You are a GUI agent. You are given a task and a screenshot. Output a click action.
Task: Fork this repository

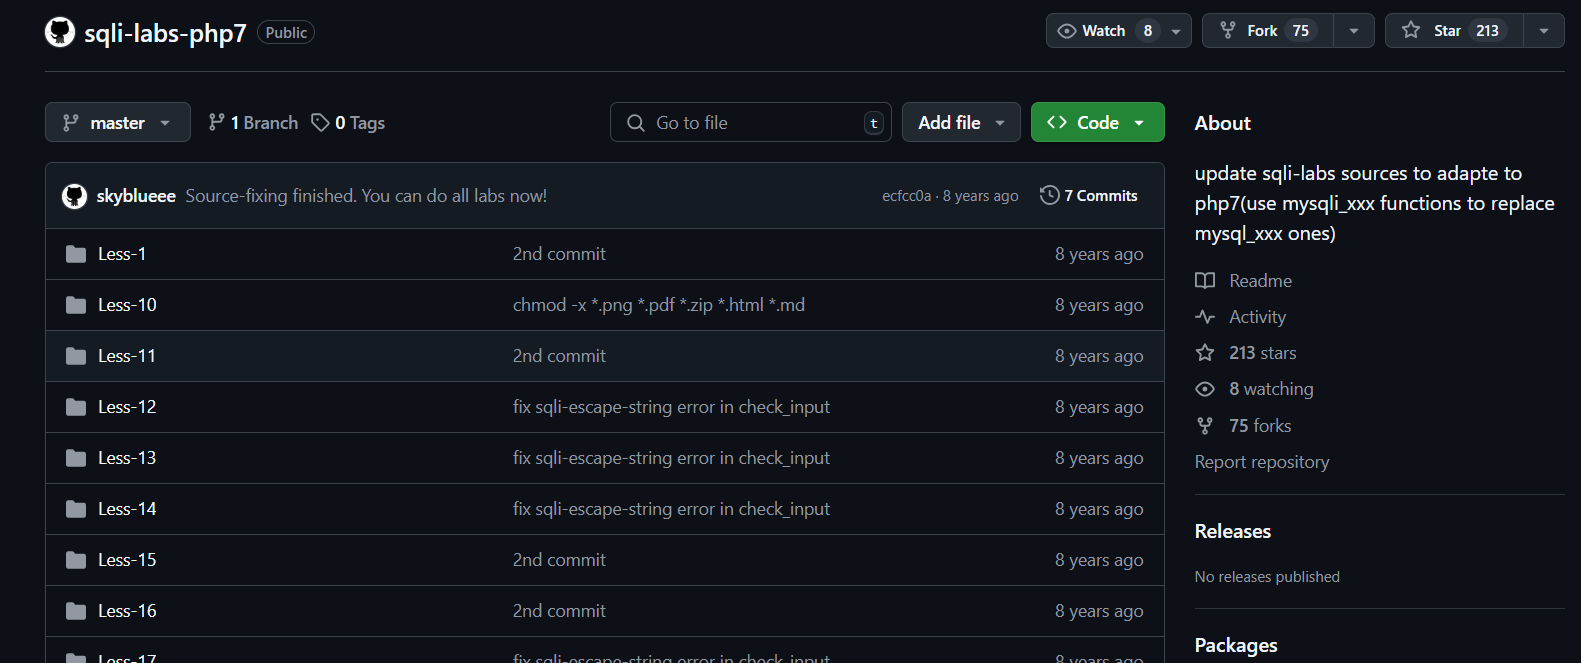click(1268, 31)
